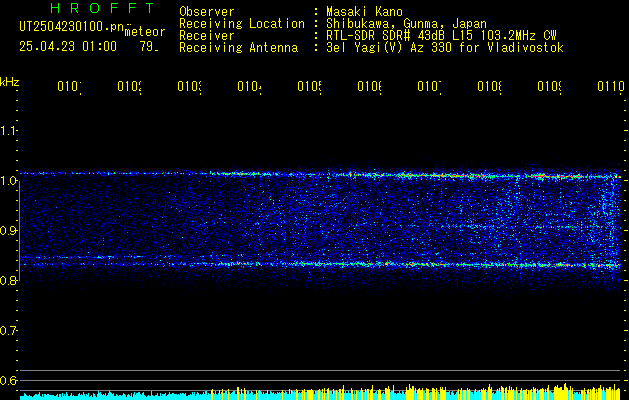Screen dimensions: 629x400
Task: Click the 0110 time marker
Action: (x=611, y=86)
